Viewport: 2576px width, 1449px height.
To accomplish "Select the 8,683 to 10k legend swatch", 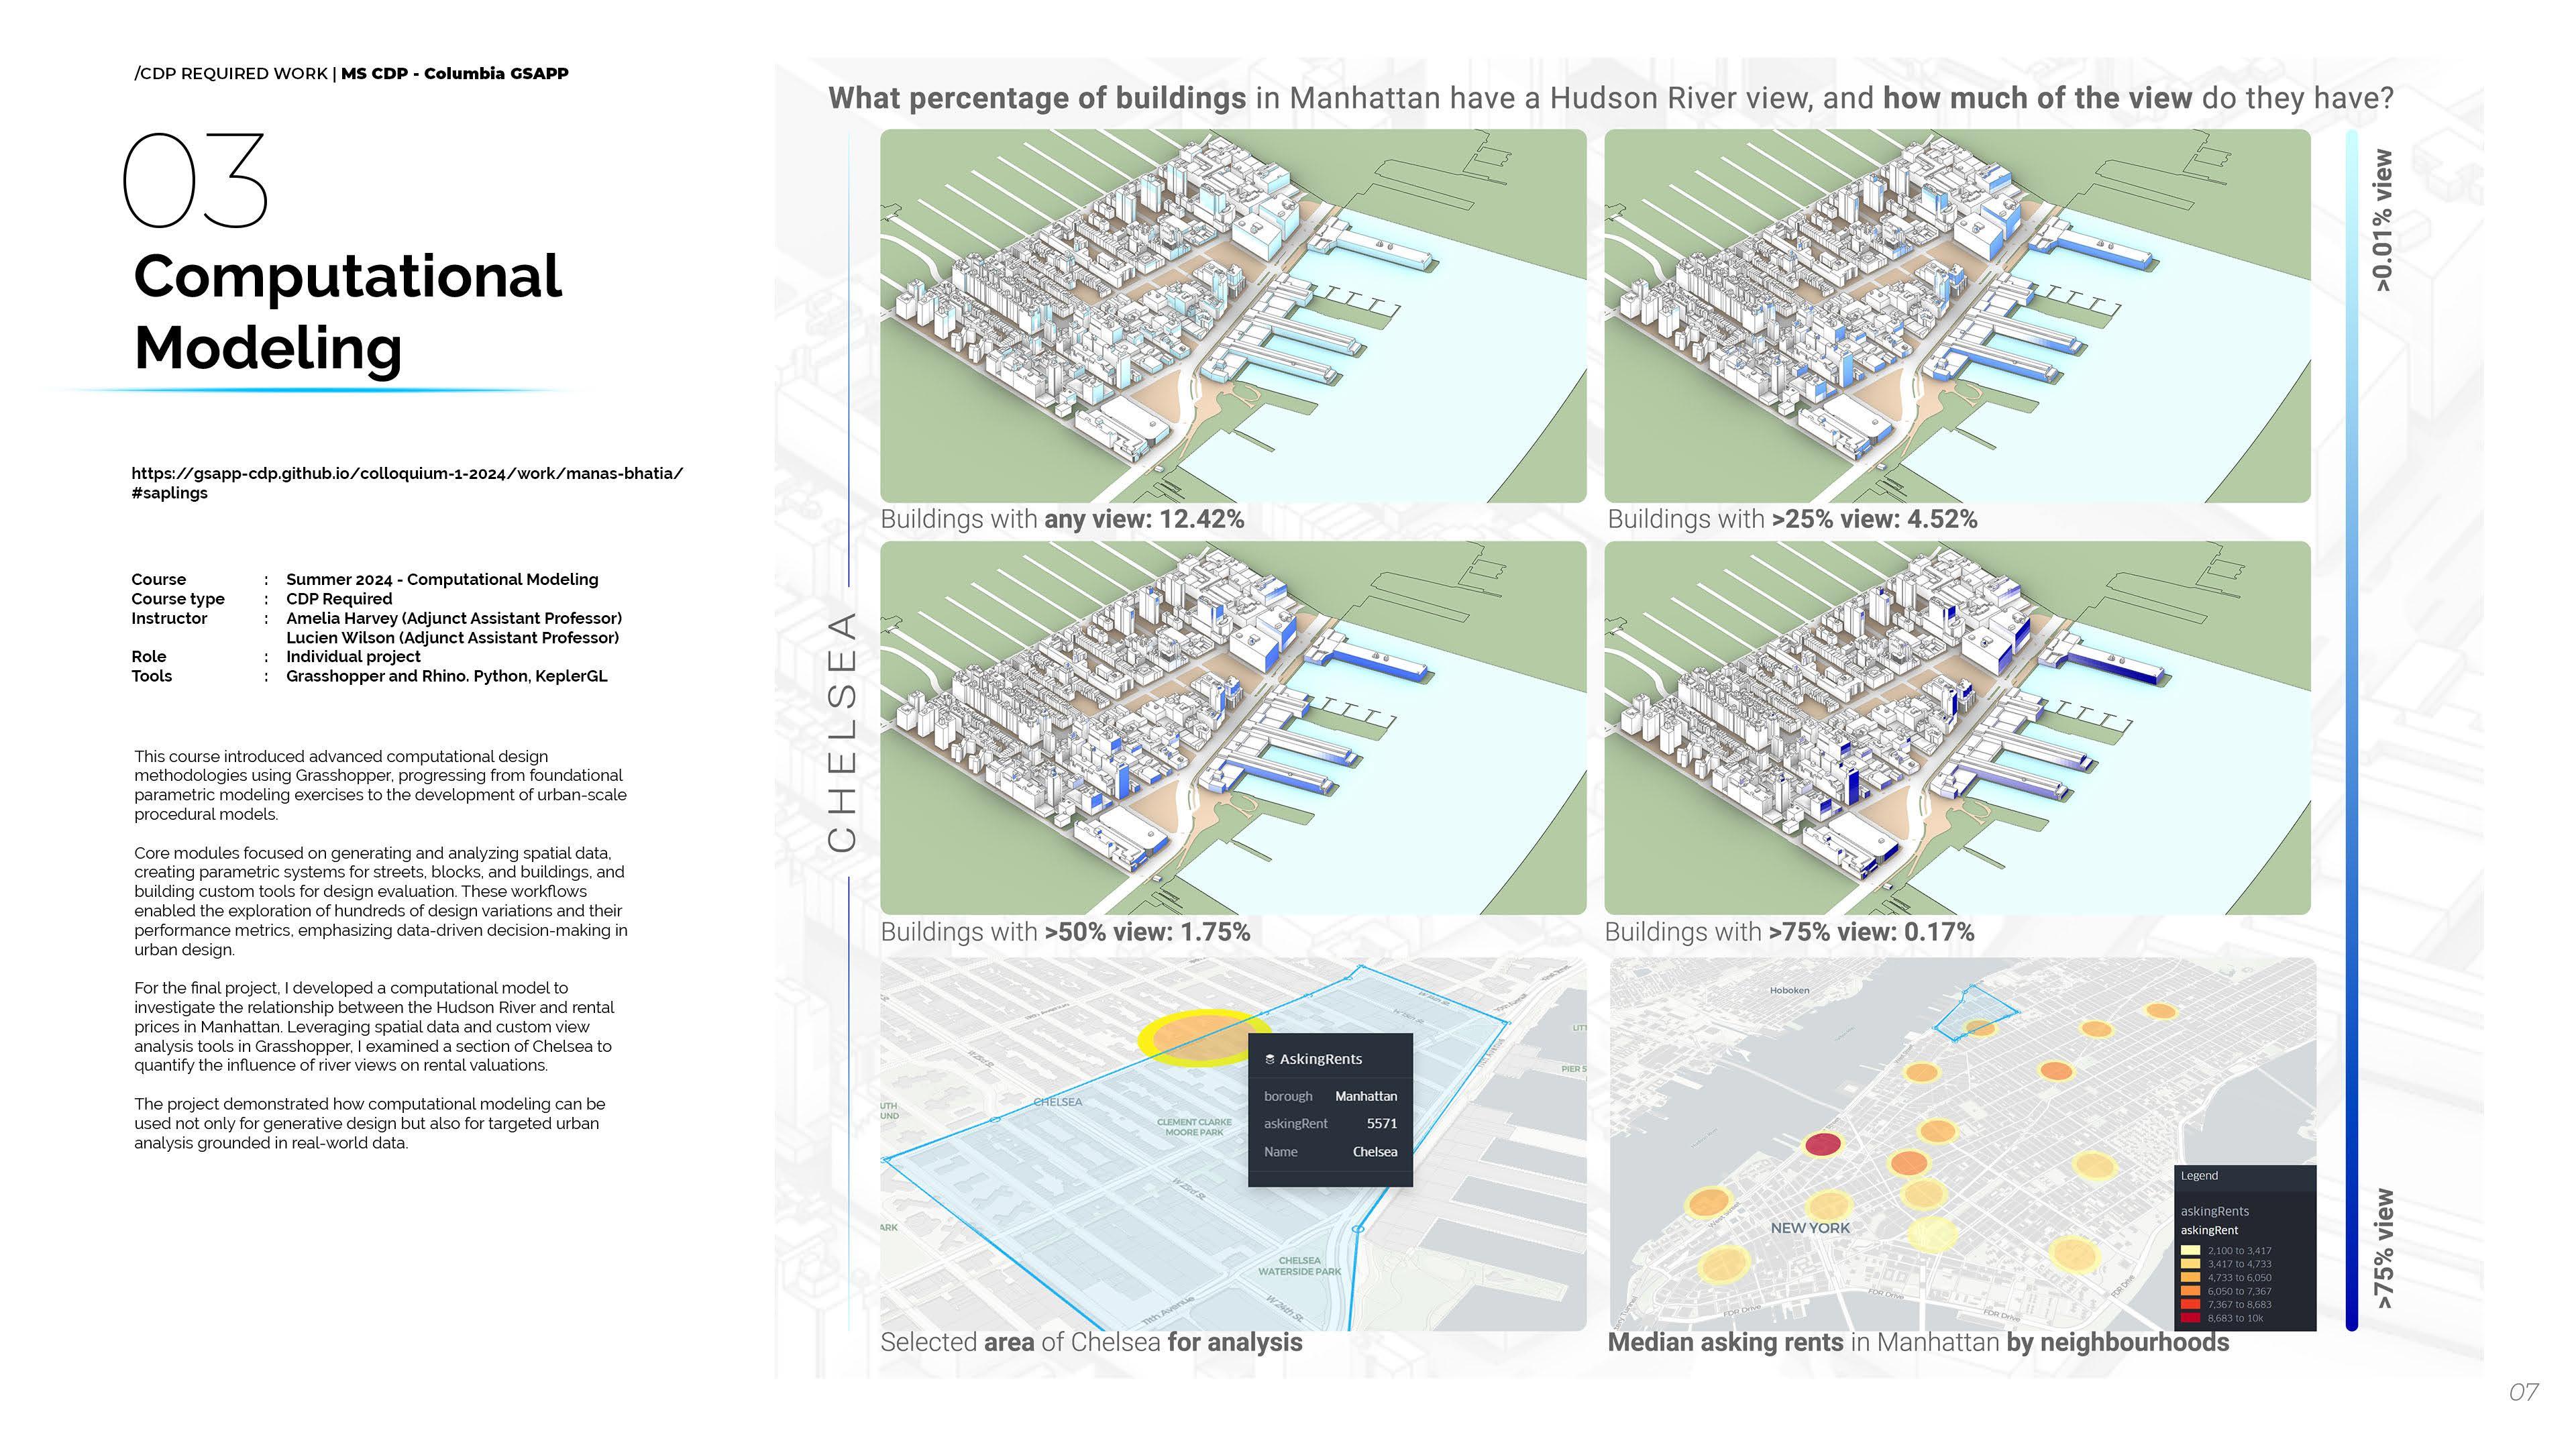I will [2190, 1318].
